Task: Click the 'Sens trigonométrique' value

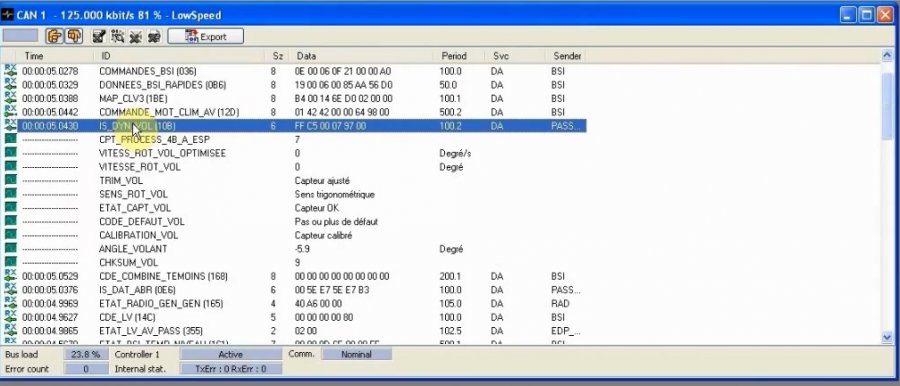Action: (334, 194)
